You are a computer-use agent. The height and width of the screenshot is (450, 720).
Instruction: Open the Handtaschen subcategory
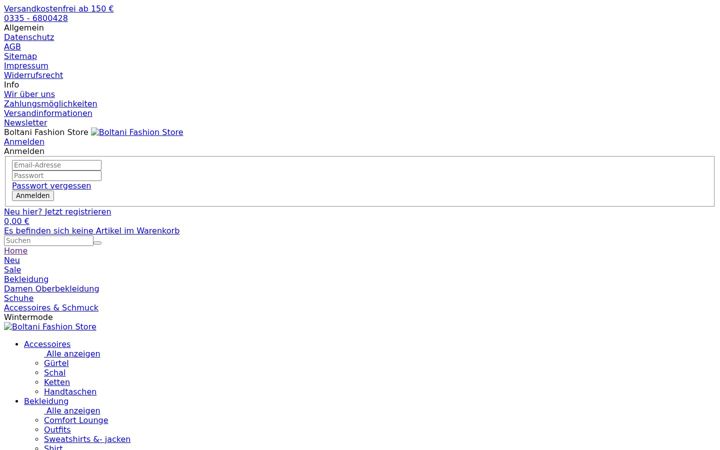click(x=70, y=392)
